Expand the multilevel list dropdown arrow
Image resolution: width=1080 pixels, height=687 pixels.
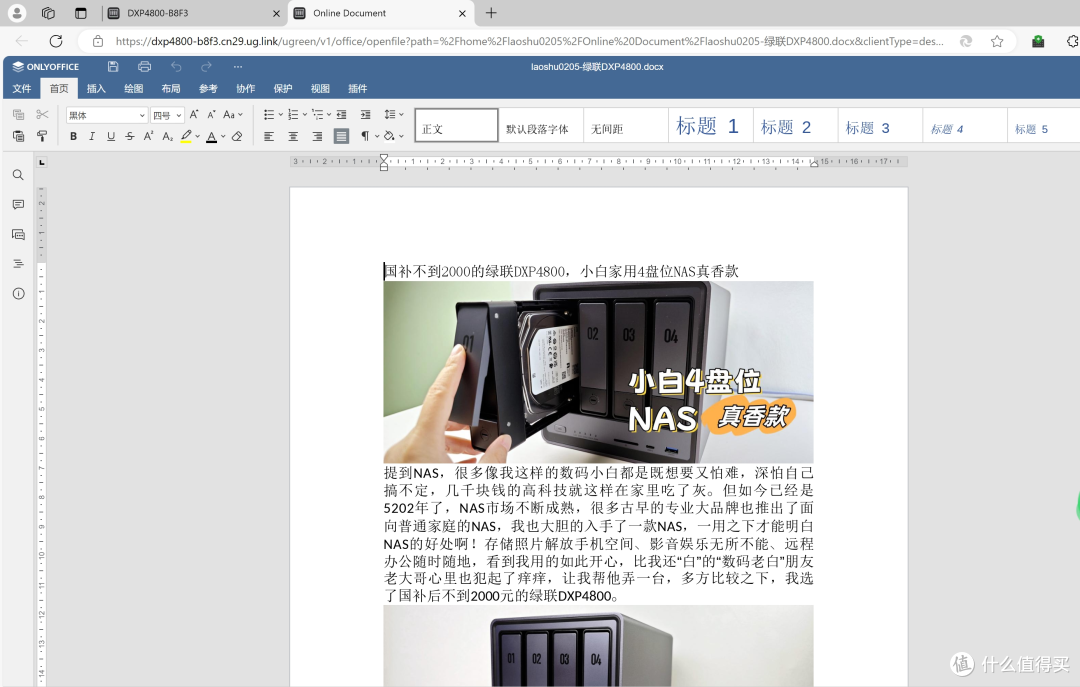(329, 114)
